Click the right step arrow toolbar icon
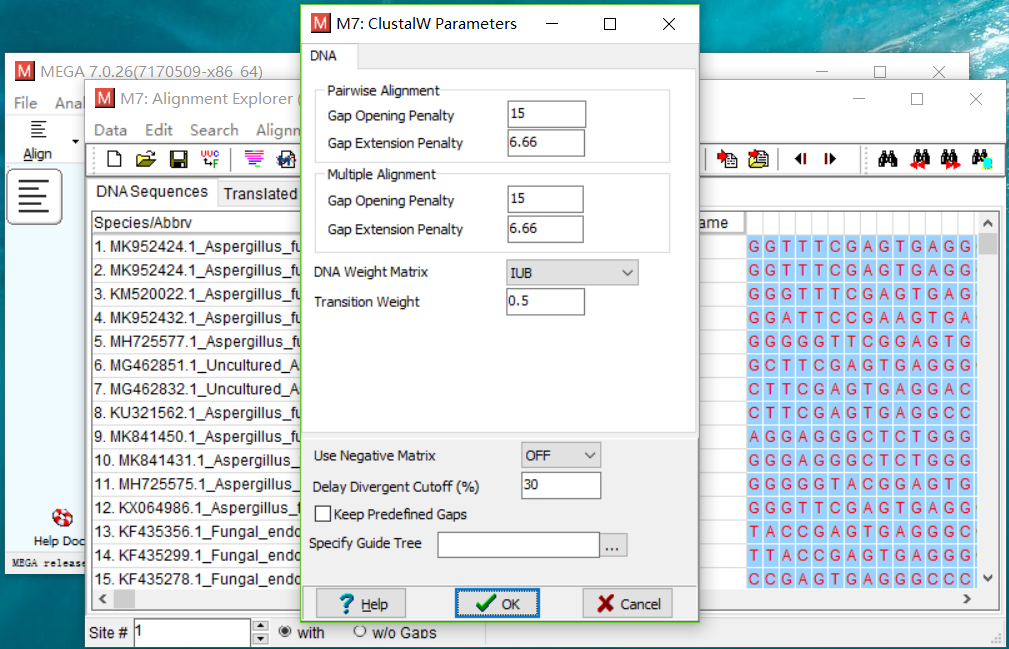1009x649 pixels. click(830, 159)
